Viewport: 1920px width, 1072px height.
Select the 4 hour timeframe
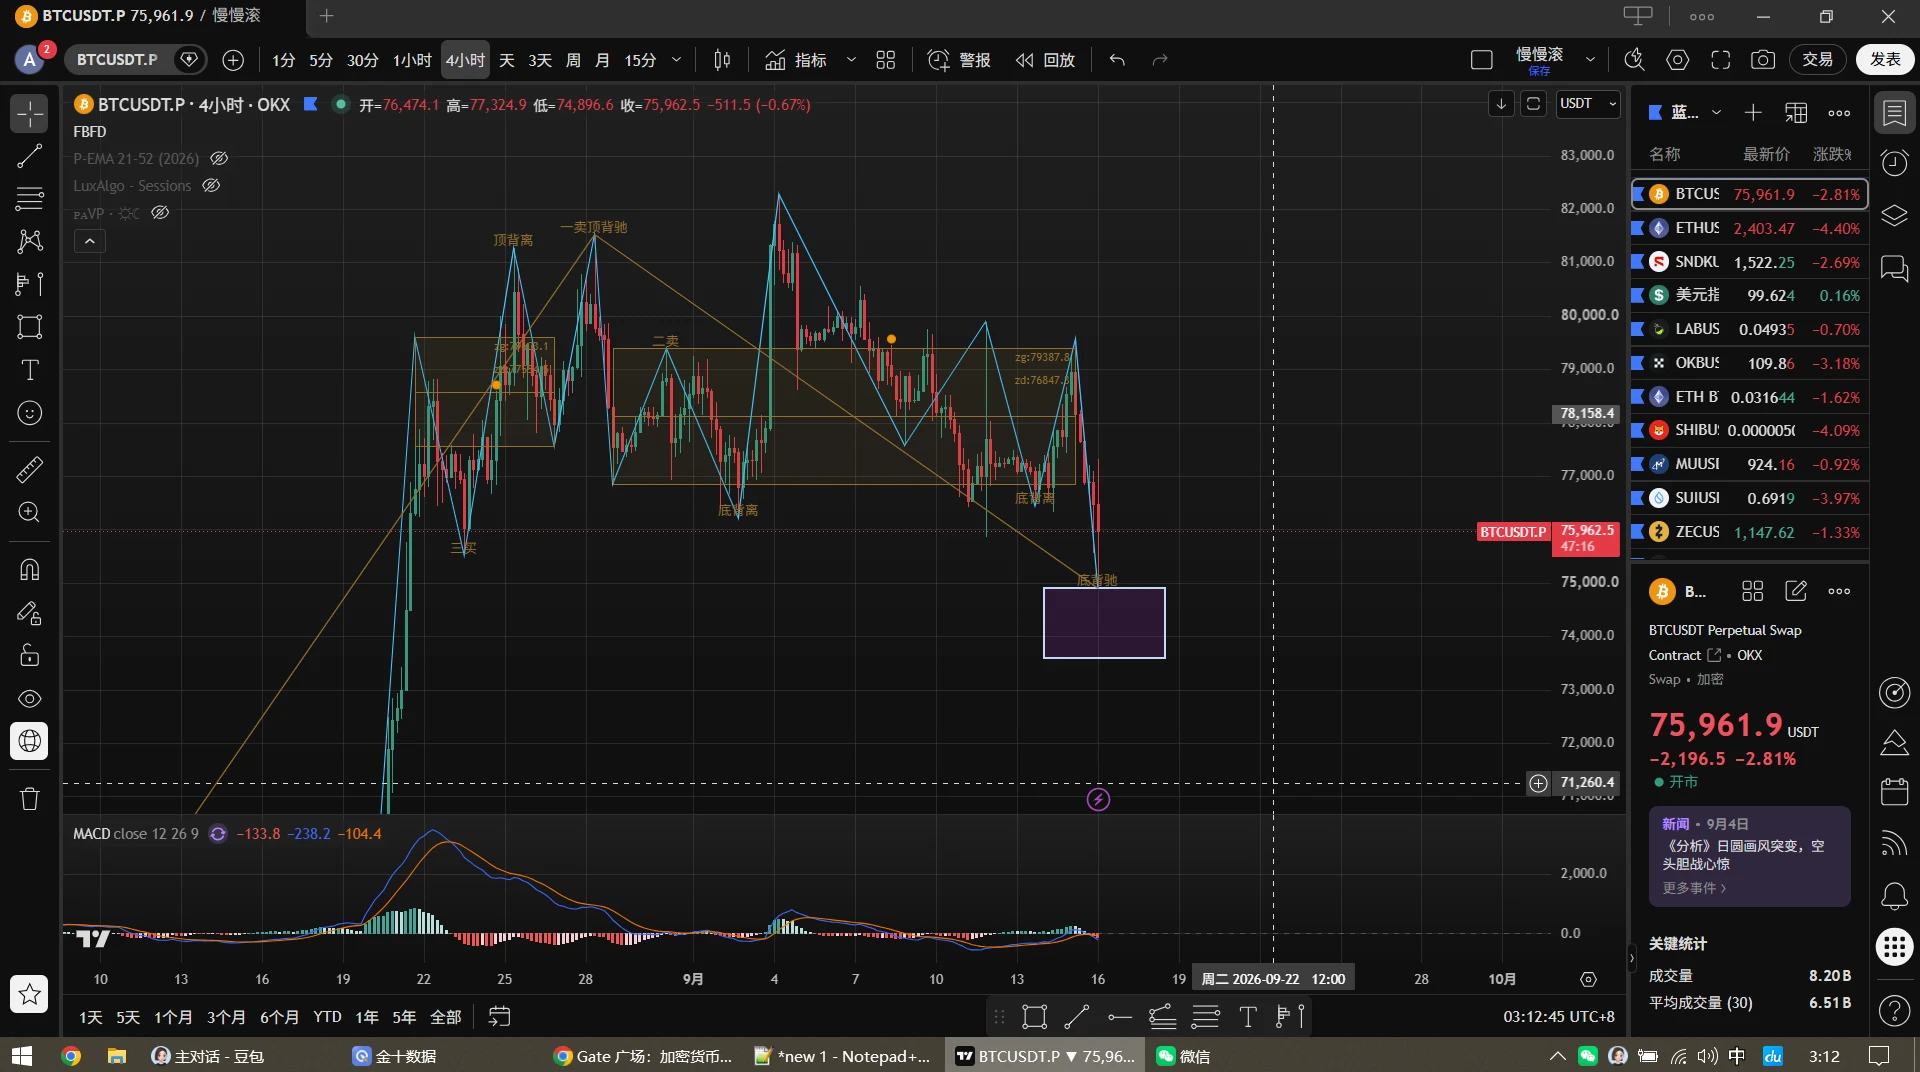click(465, 60)
